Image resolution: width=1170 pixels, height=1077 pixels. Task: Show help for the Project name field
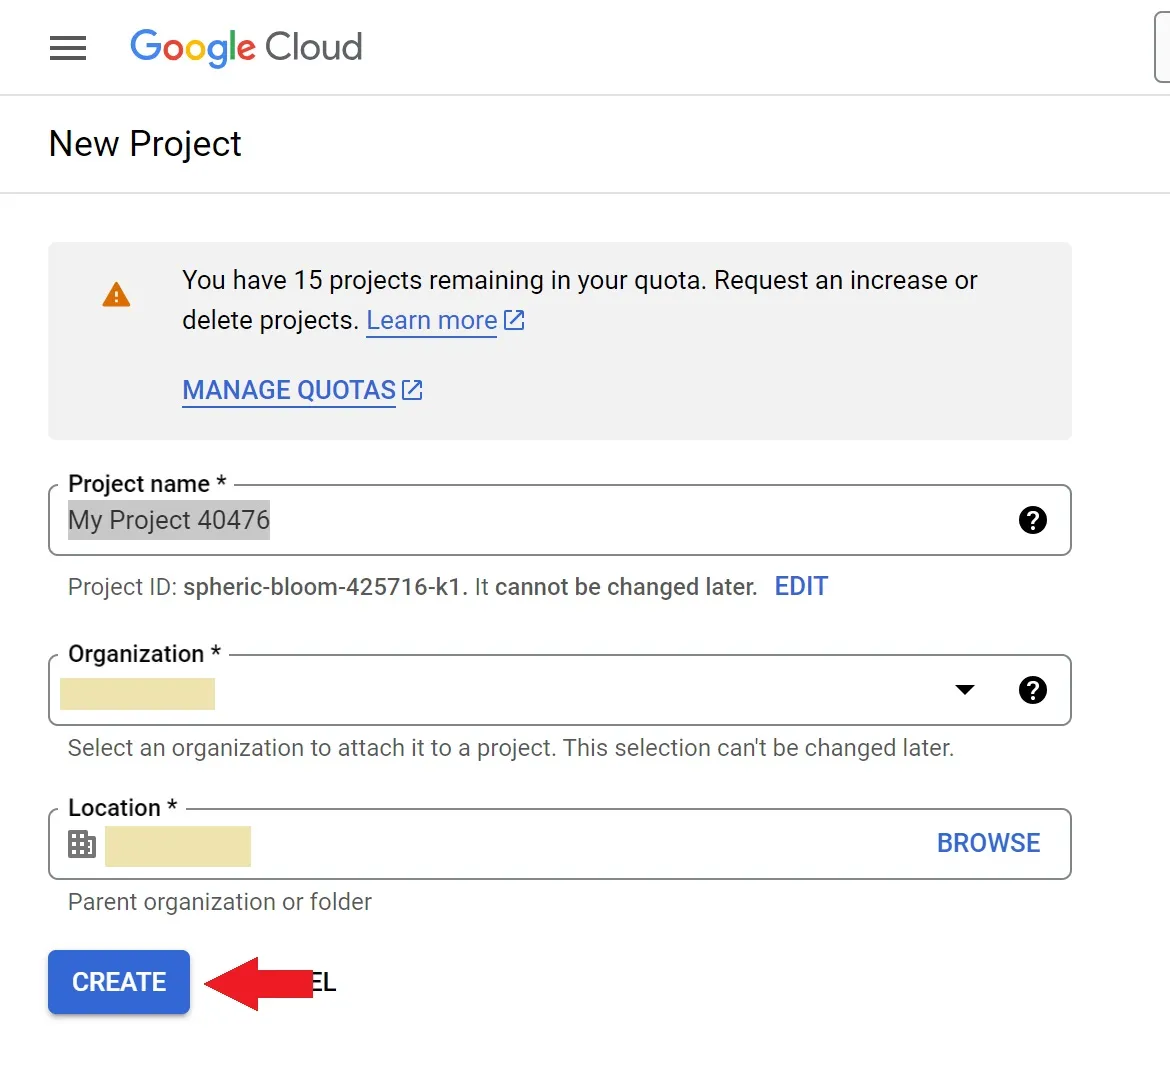1032,520
